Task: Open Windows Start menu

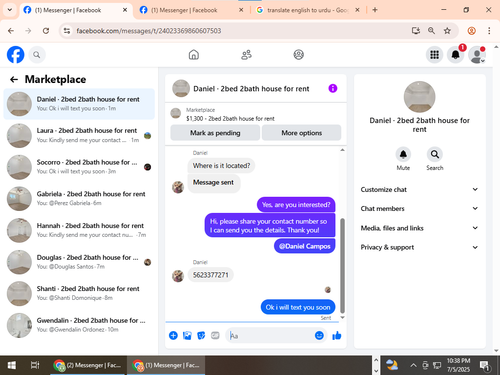Action: [12, 365]
